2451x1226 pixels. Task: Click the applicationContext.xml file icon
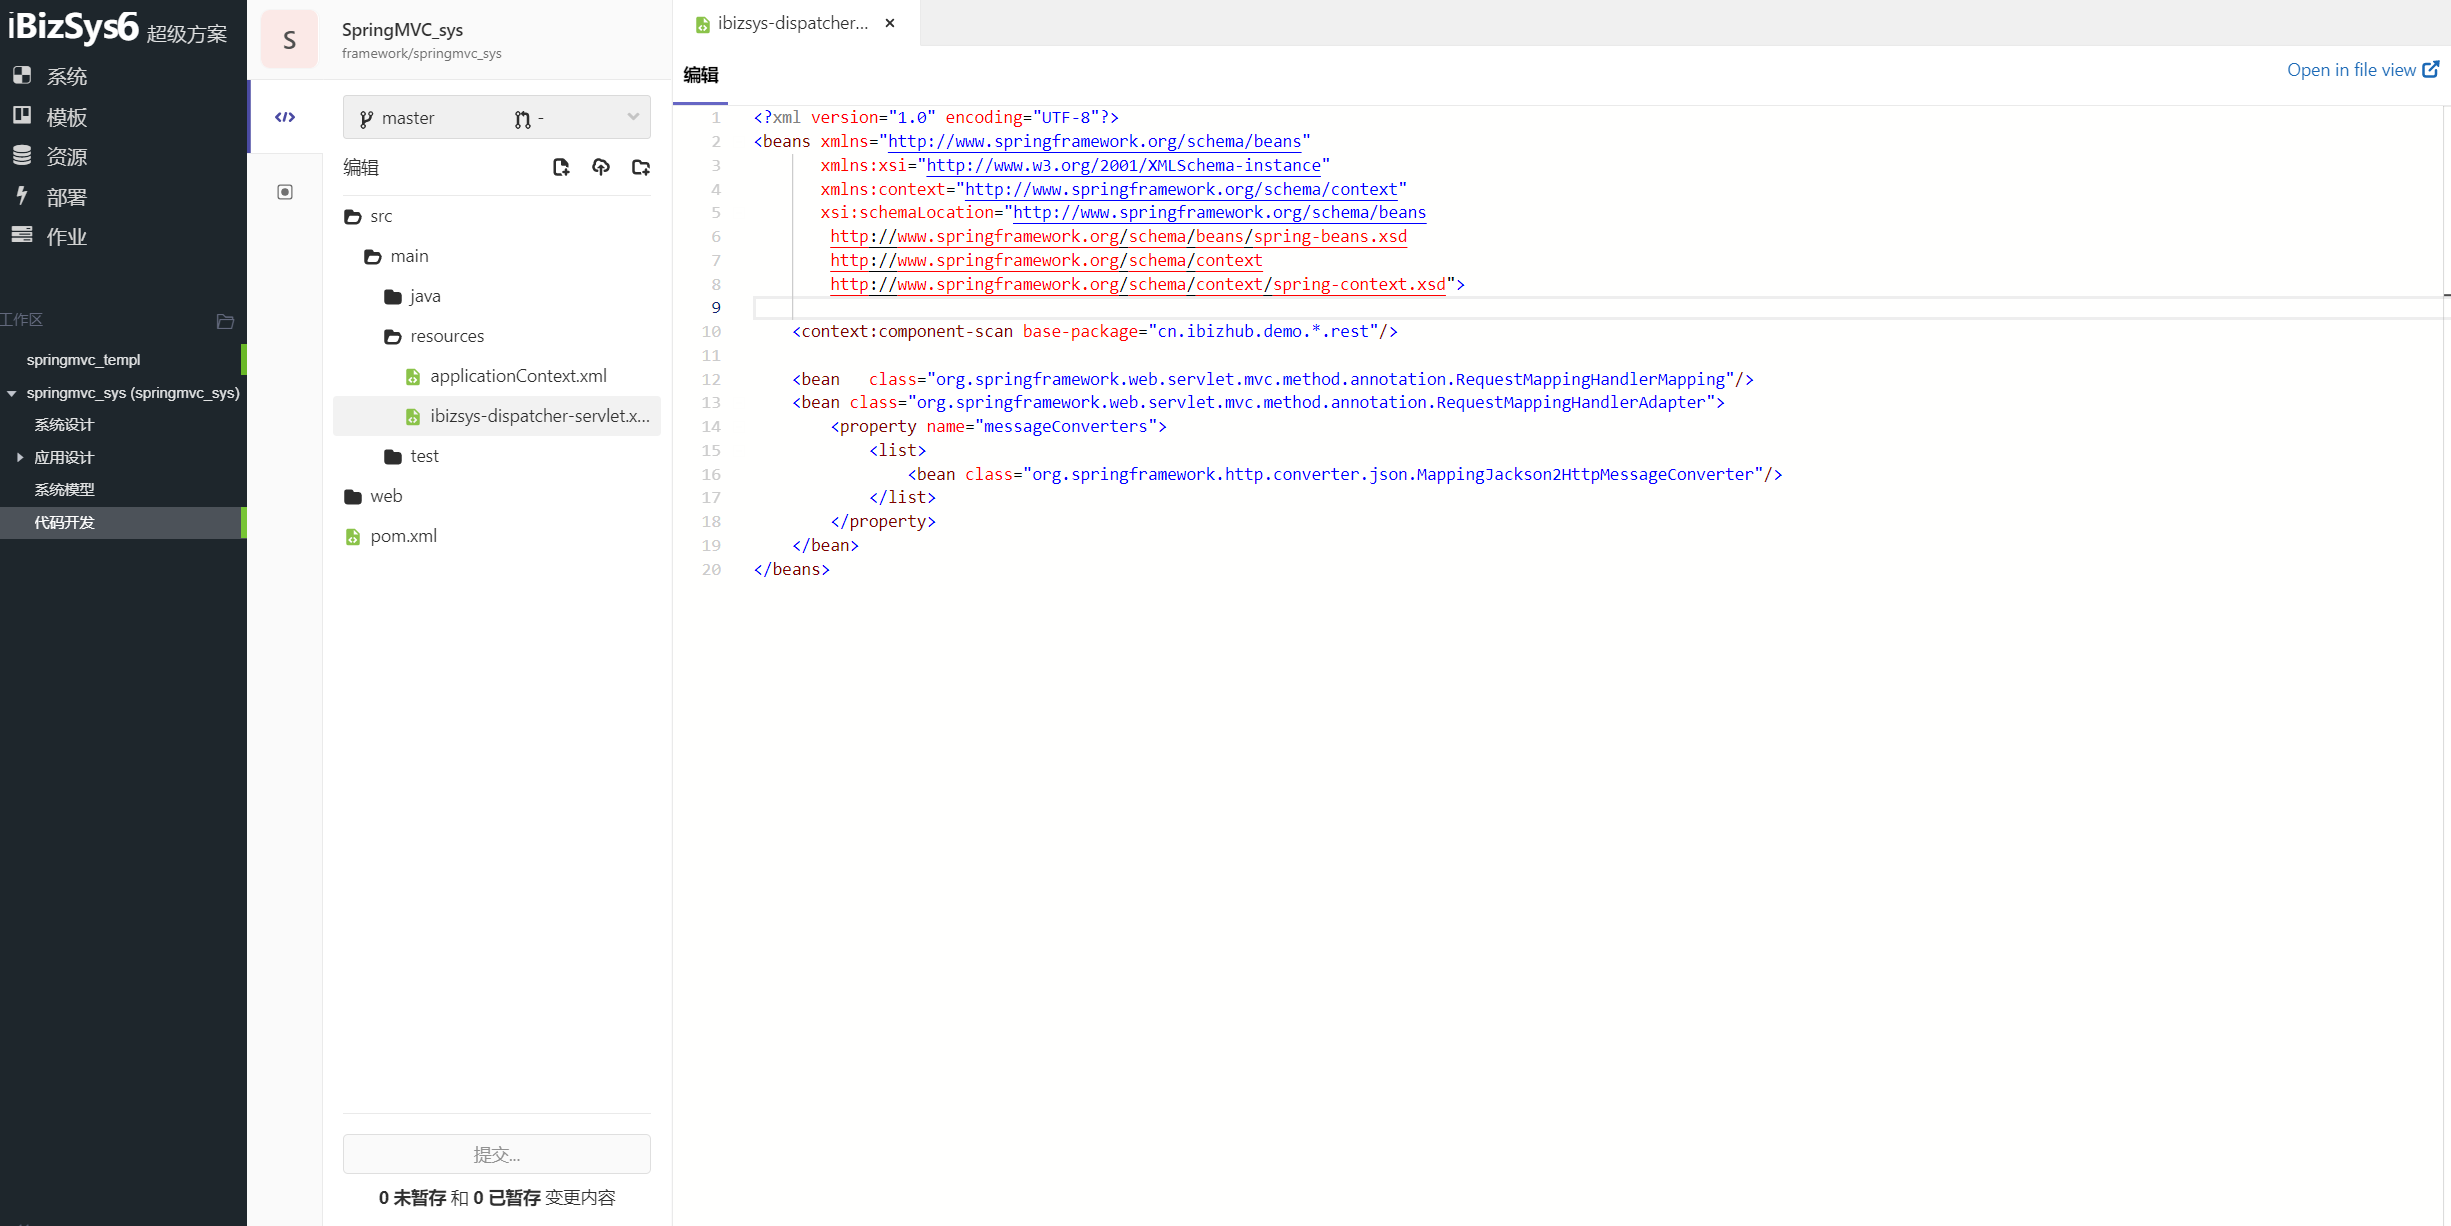coord(412,377)
